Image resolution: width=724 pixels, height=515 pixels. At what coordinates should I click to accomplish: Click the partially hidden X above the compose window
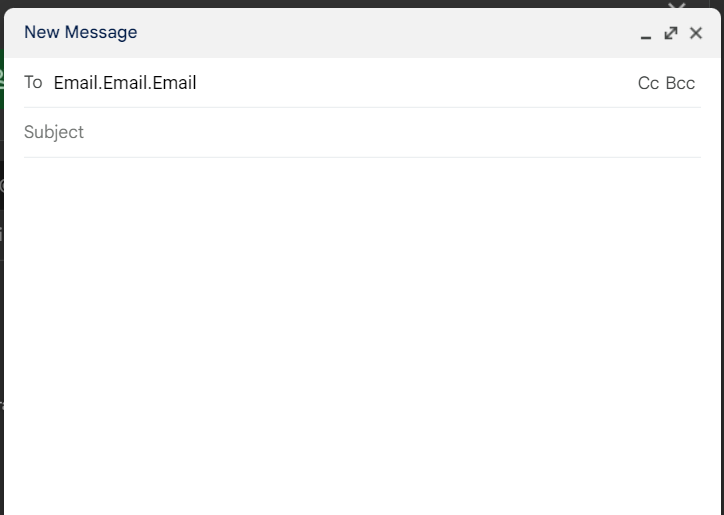click(x=677, y=7)
